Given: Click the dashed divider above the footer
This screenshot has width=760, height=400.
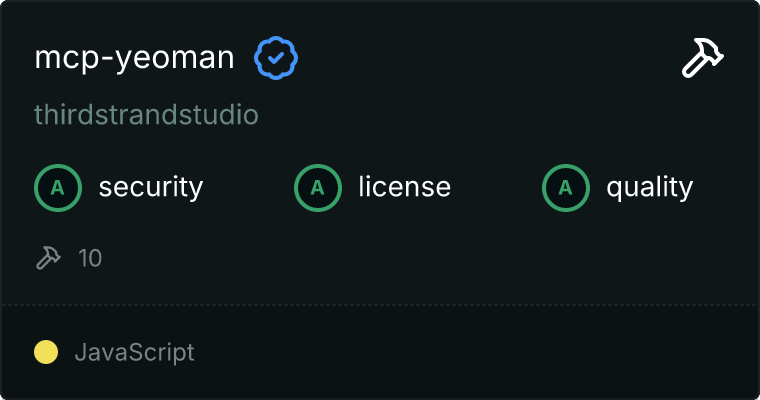Looking at the screenshot, I should (380, 304).
